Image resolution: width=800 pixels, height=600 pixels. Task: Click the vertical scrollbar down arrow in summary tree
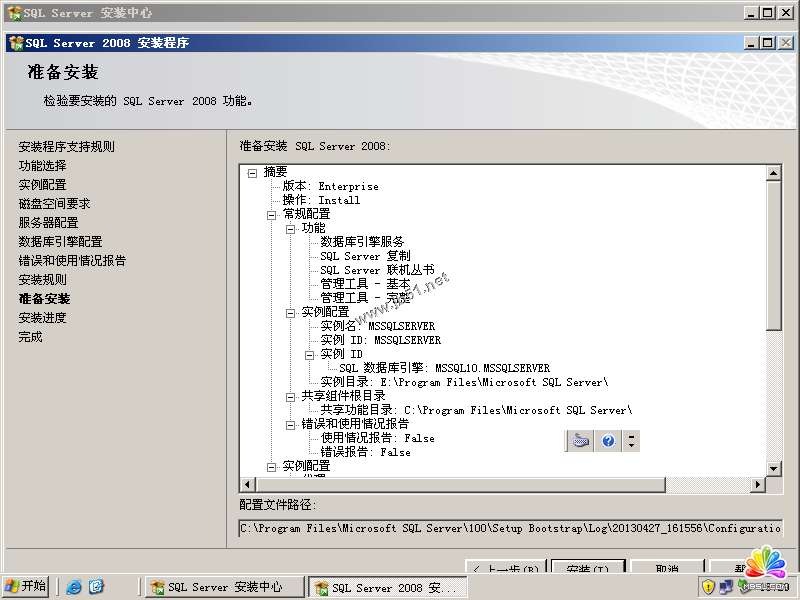(773, 469)
